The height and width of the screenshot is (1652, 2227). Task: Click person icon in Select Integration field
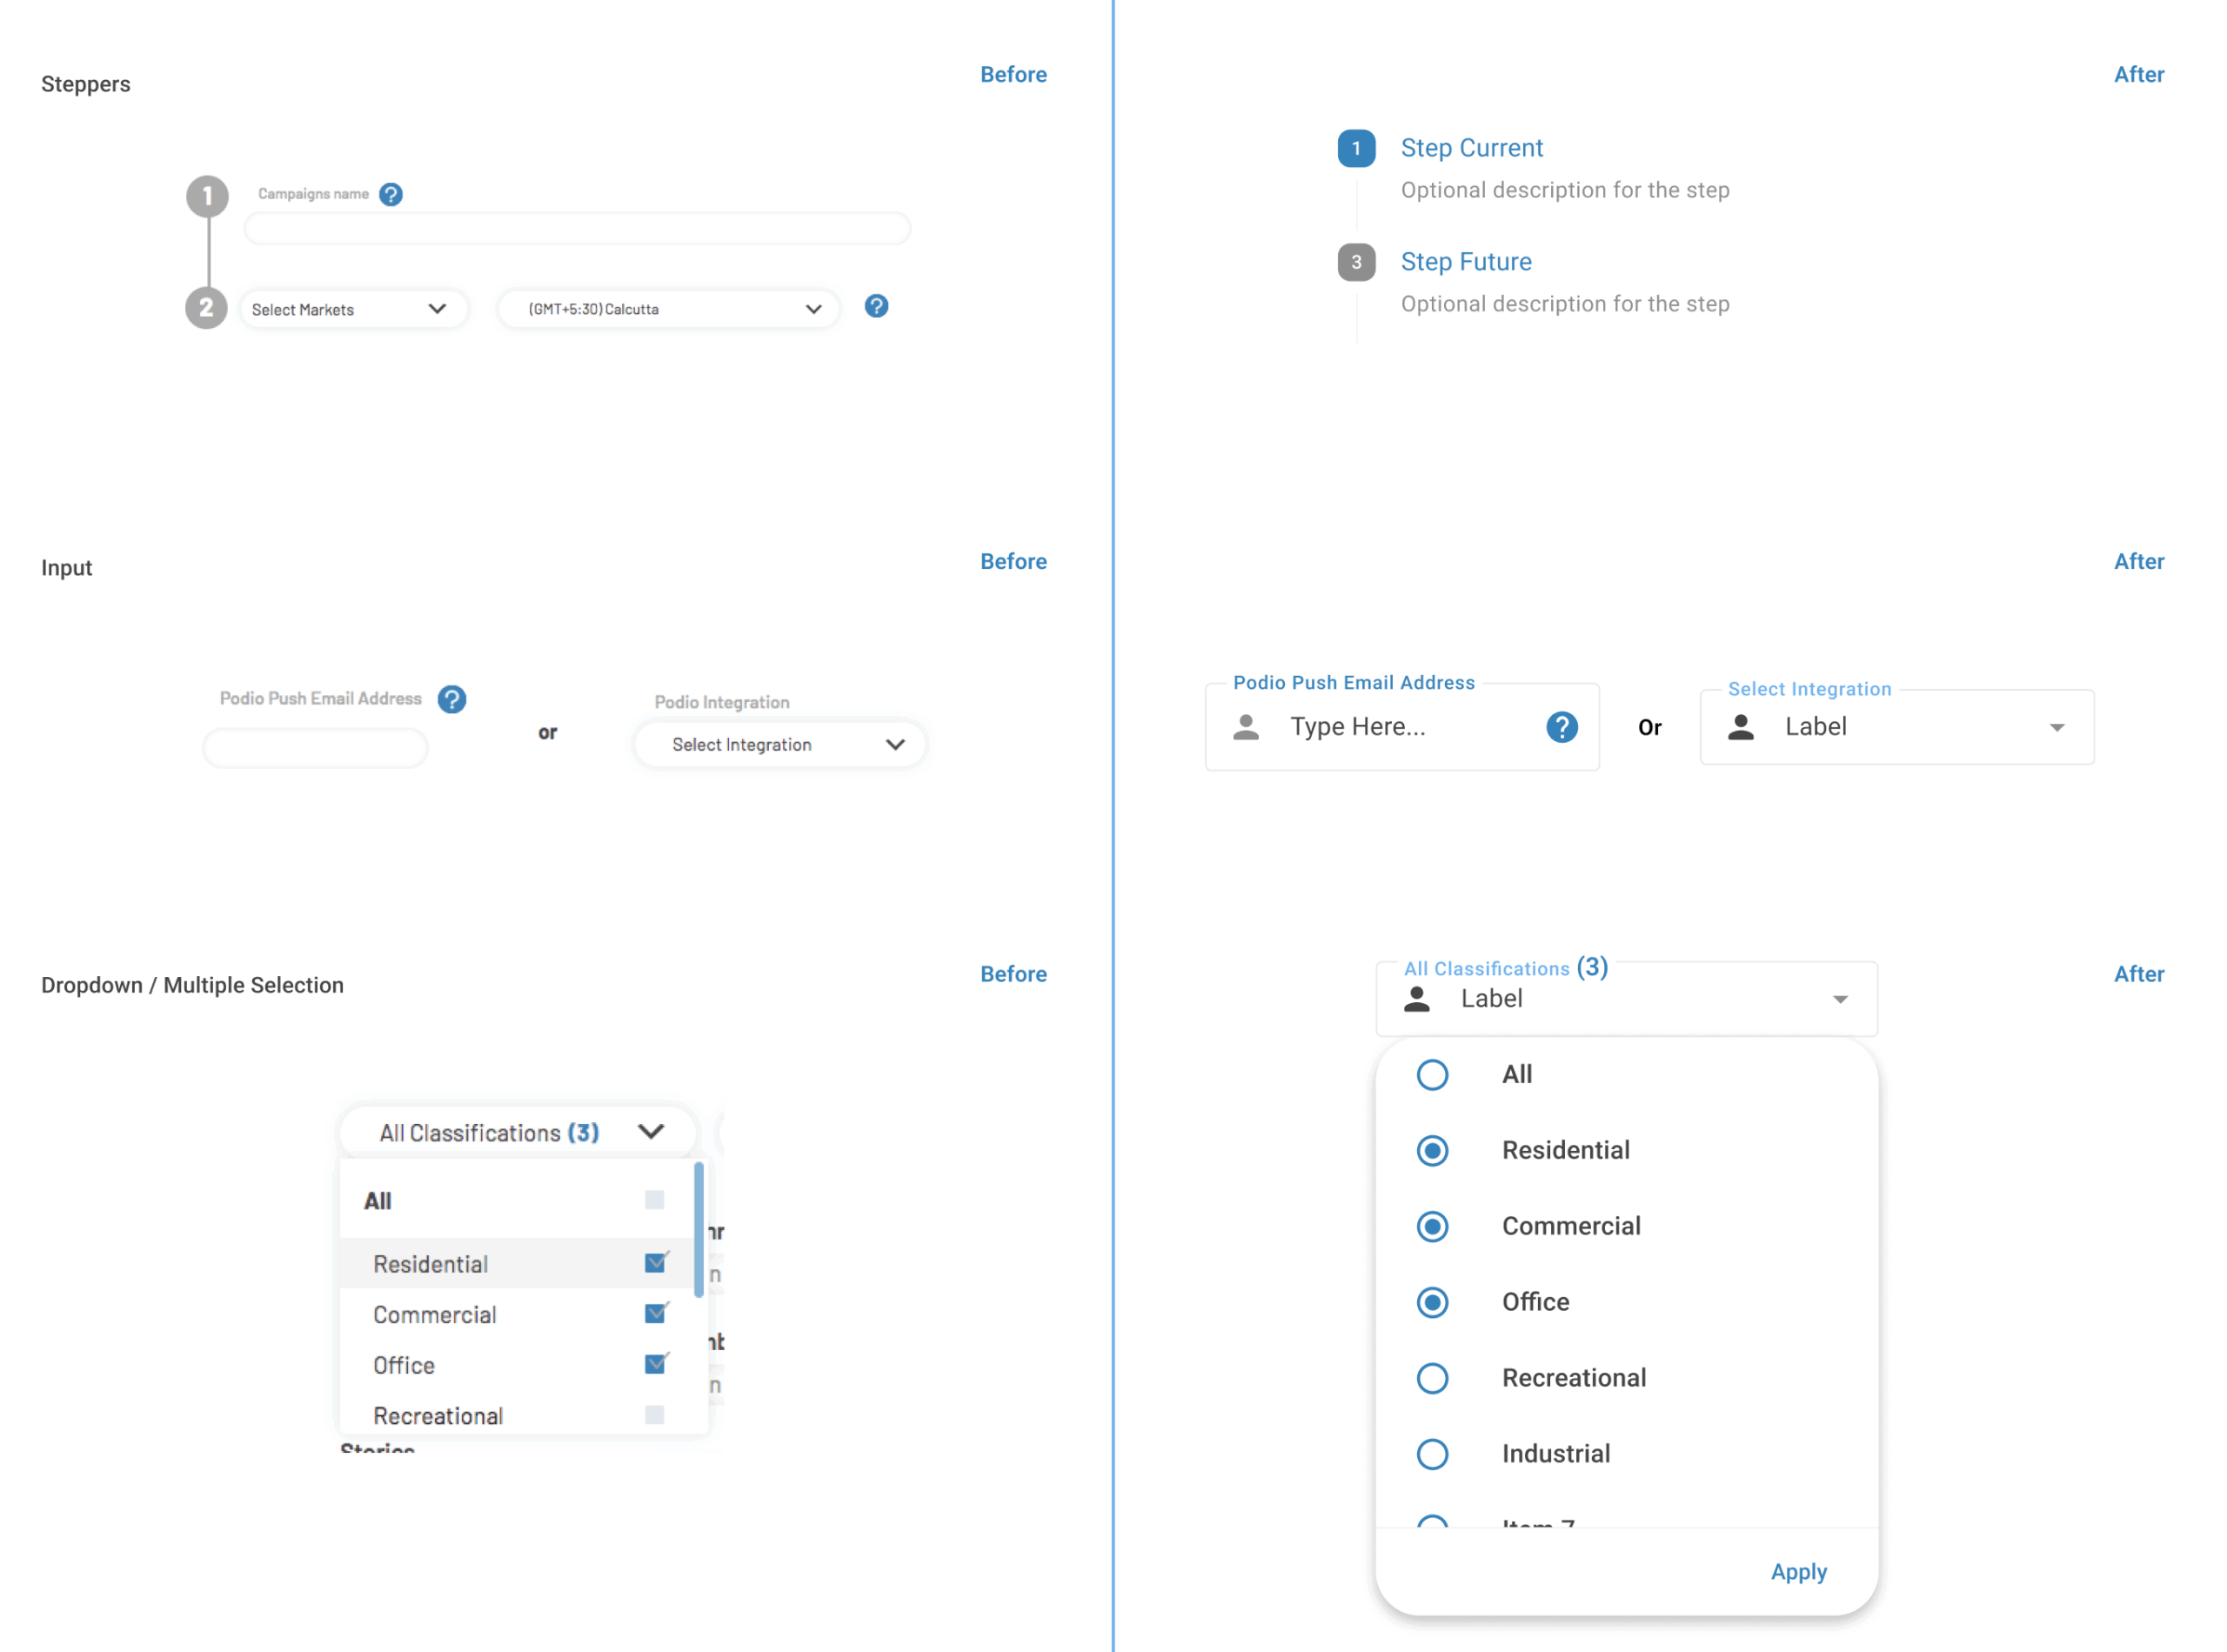(1740, 727)
